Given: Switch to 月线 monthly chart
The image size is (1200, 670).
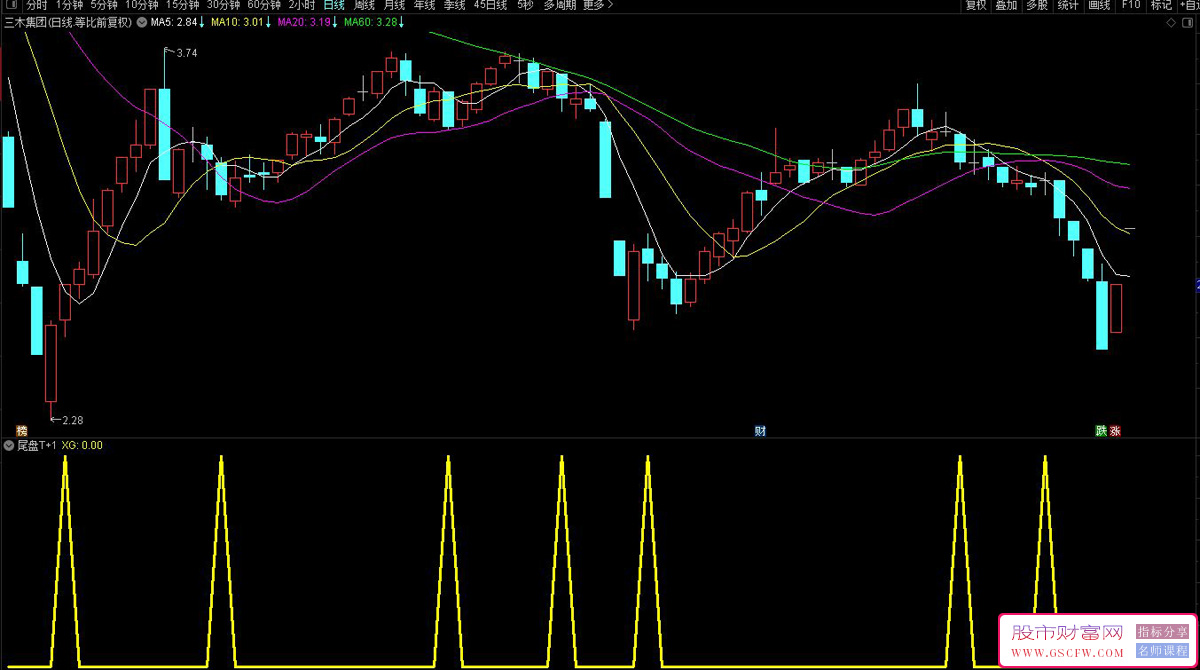Looking at the screenshot, I should click(394, 5).
